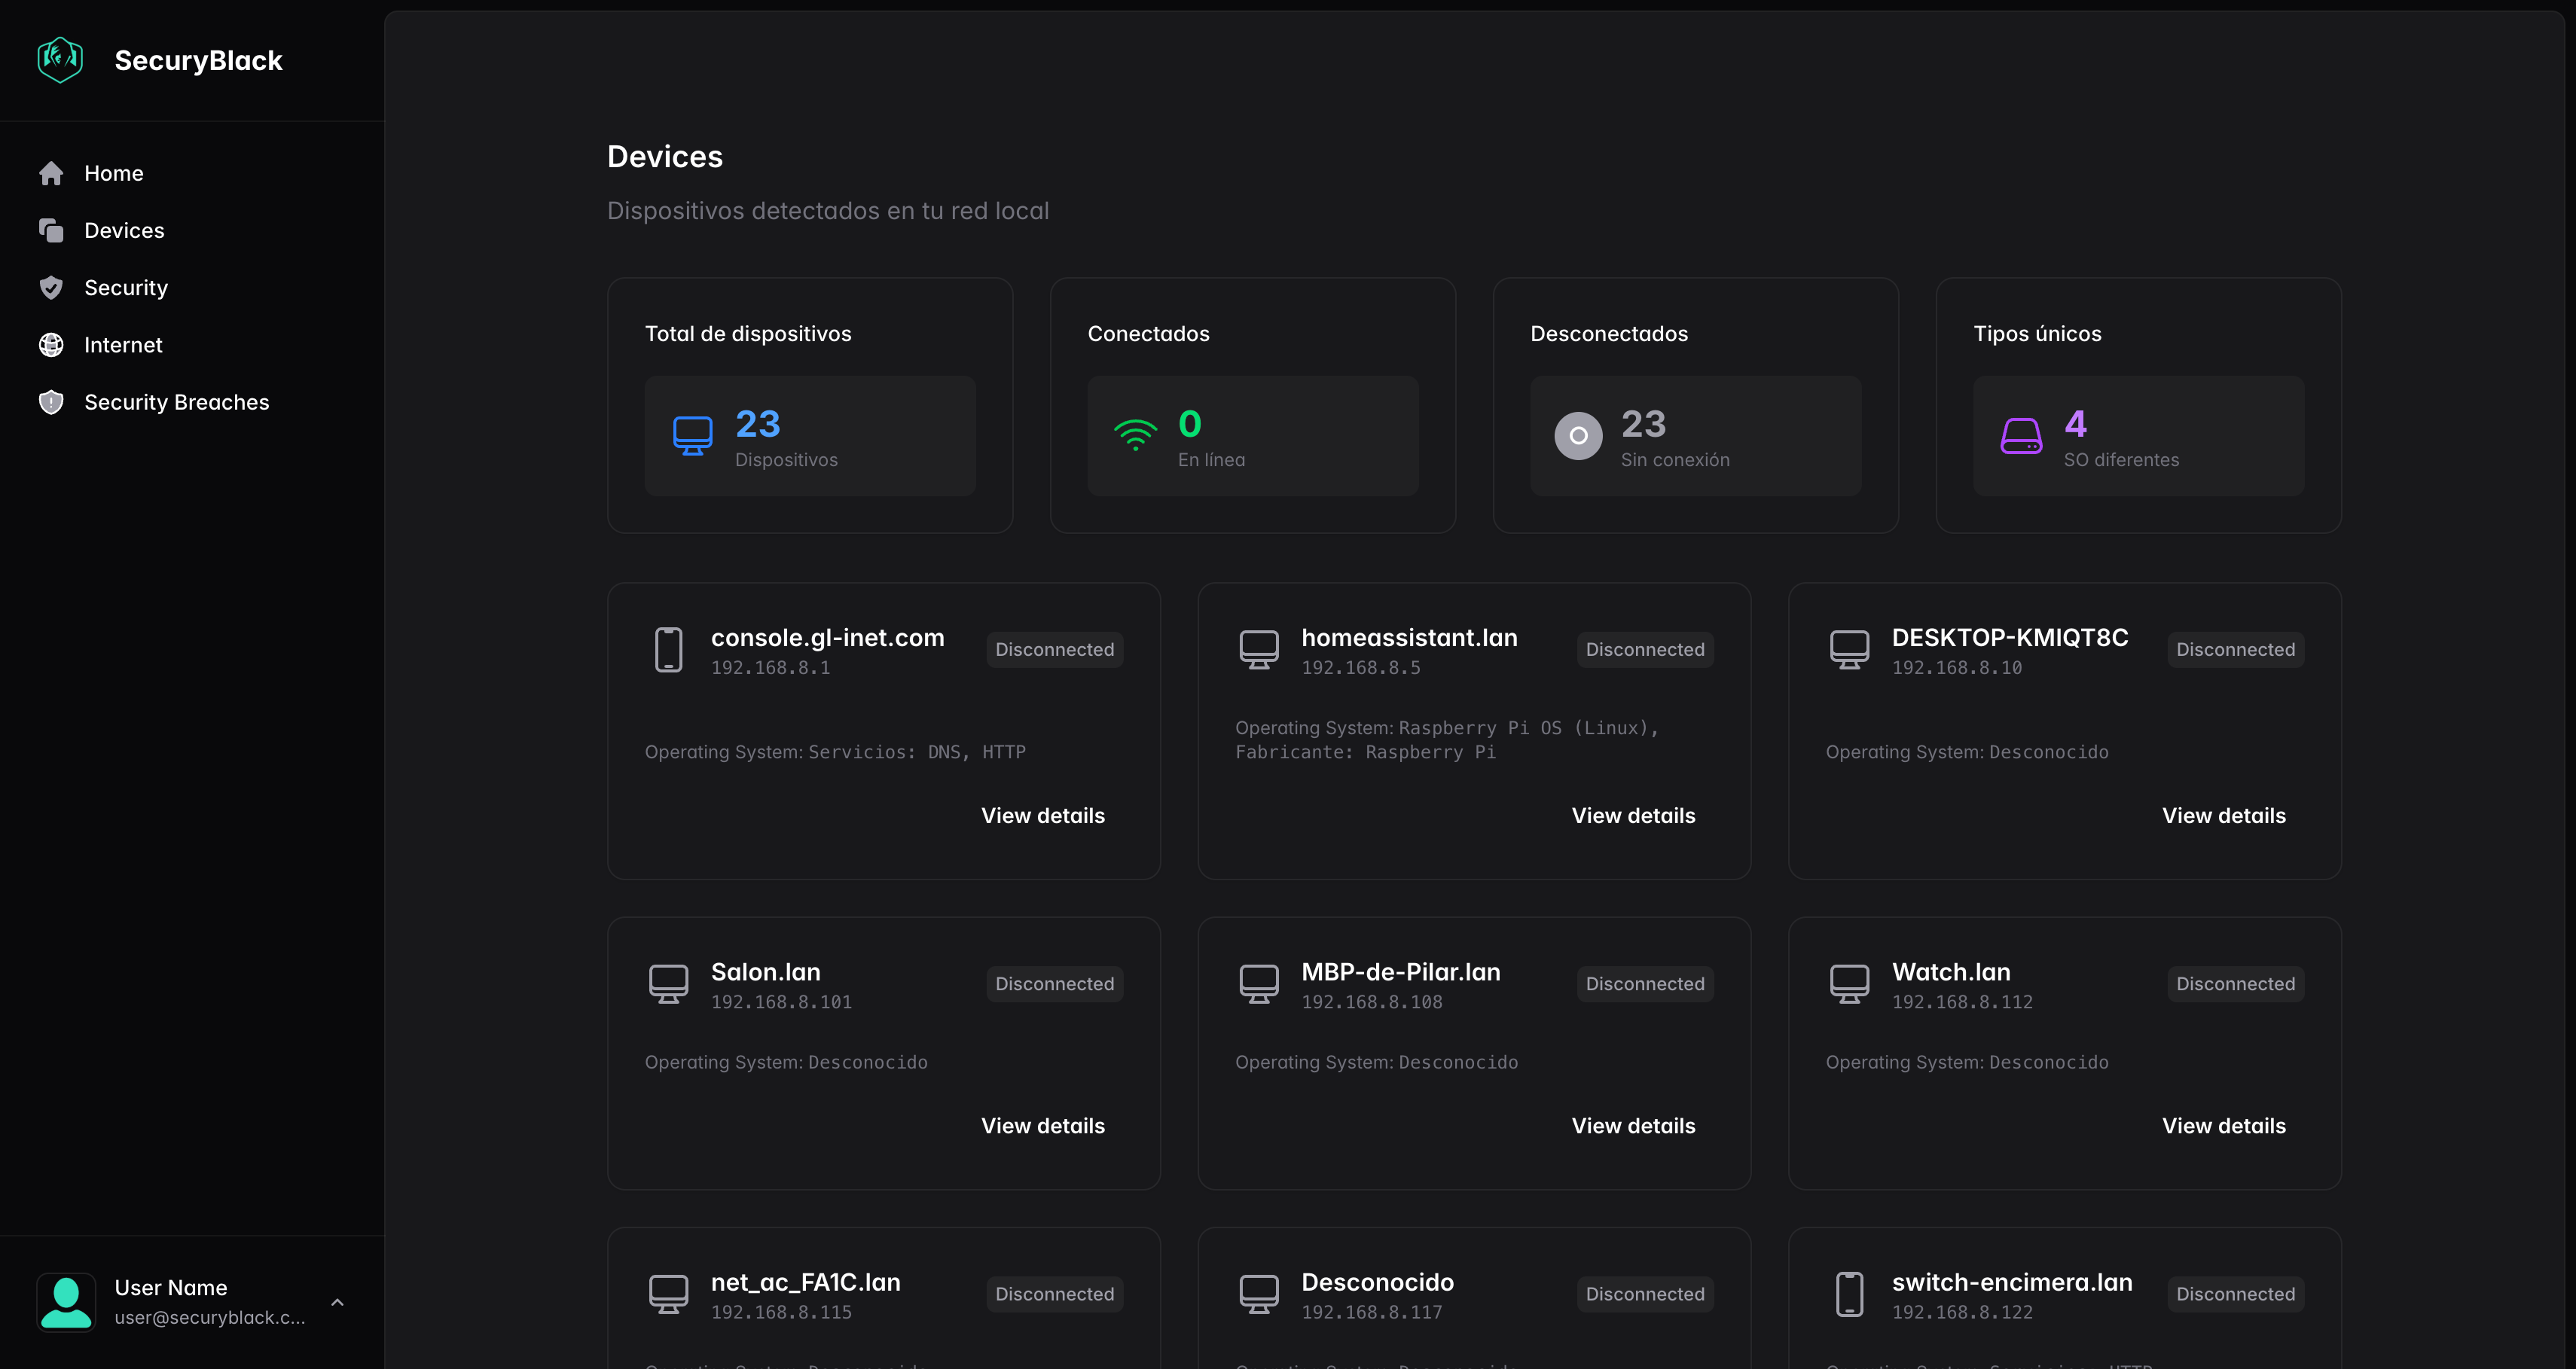Navigate to the Internet menu item
The height and width of the screenshot is (1369, 2576).
[x=192, y=345]
